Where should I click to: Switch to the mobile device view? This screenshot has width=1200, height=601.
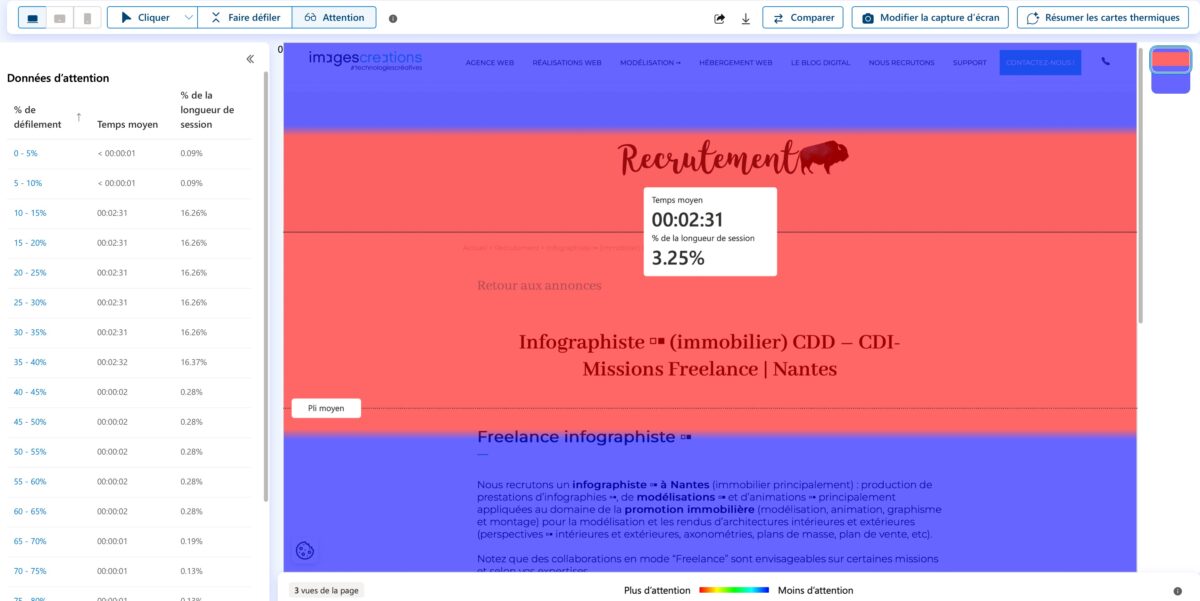(87, 18)
